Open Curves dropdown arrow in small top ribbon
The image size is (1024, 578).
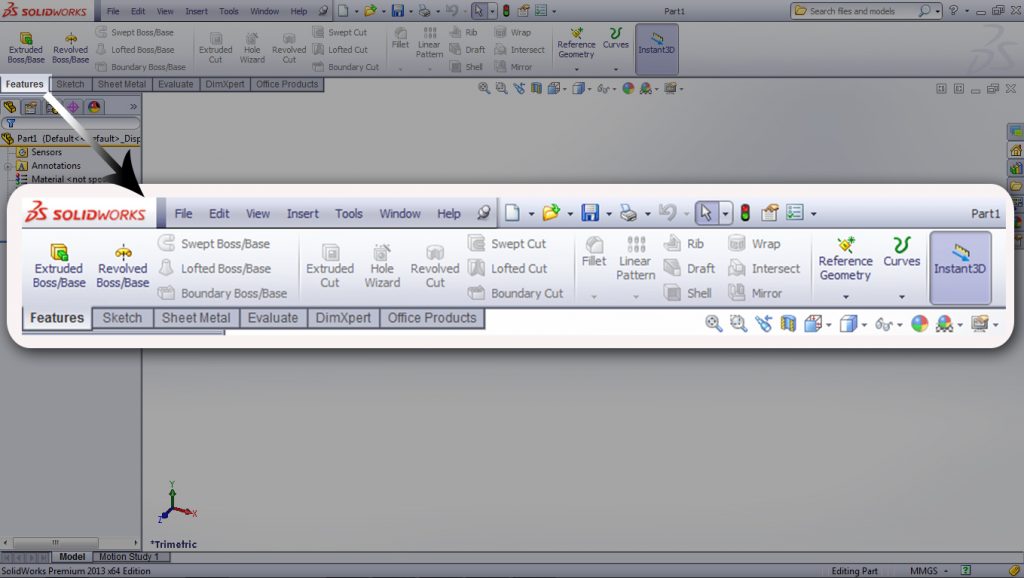pos(615,69)
